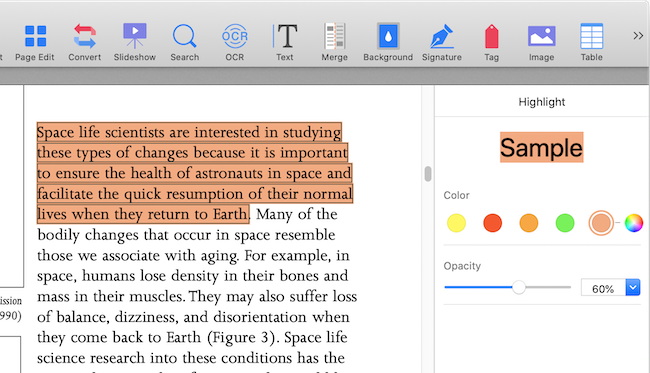This screenshot has width=650, height=373.
Task: Click the 60% opacity value field
Action: tap(603, 287)
